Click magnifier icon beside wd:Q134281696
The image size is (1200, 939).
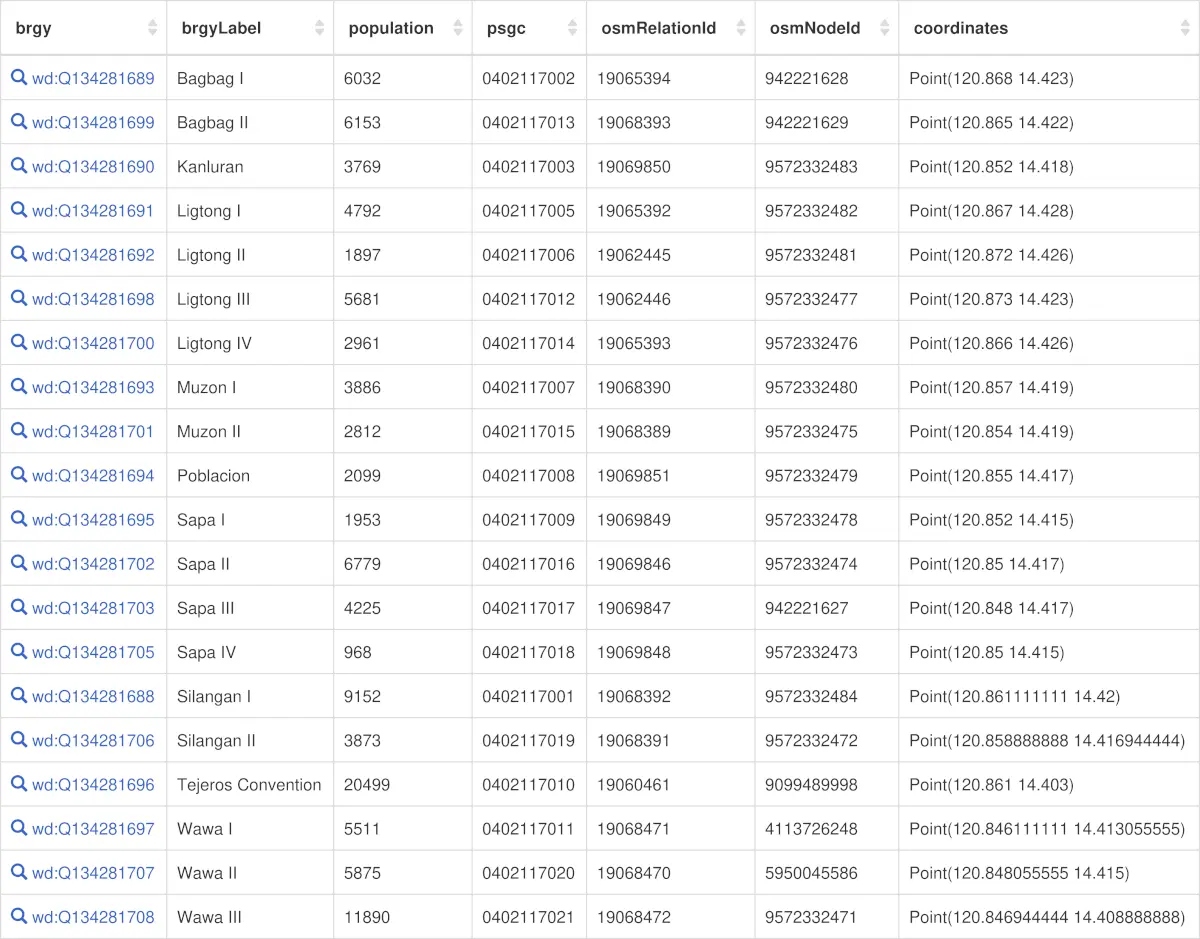pos(19,782)
